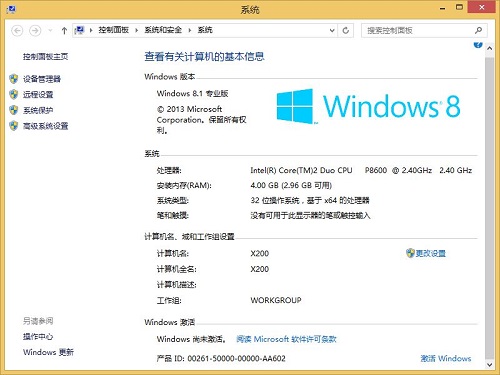Image resolution: width=500 pixels, height=375 pixels.
Task: Open Windows 更新 link
Action: point(48,352)
